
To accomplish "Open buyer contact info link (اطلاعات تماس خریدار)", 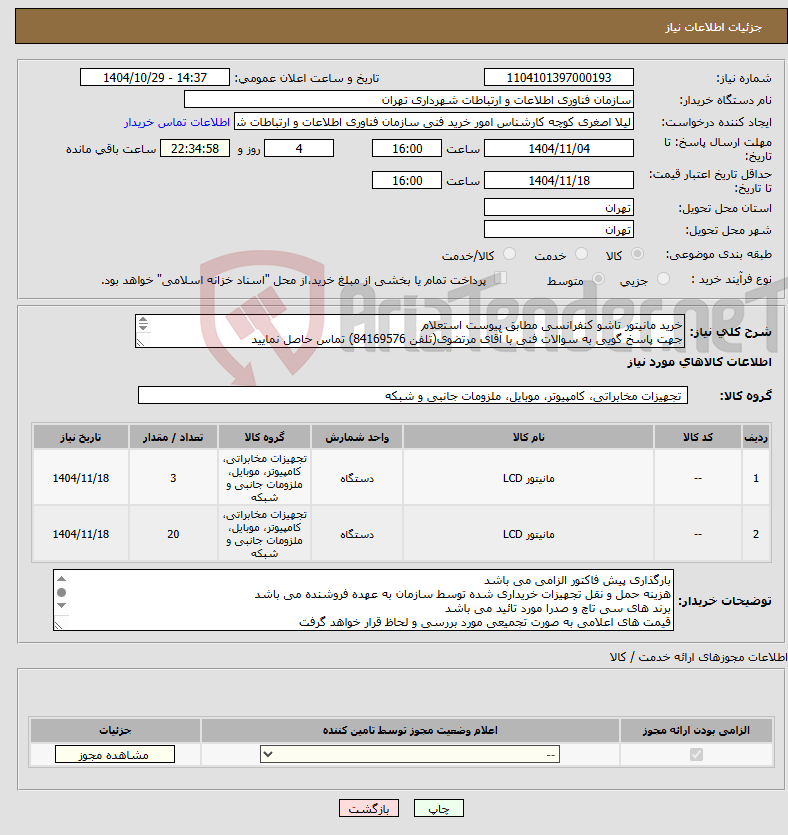I will (x=177, y=122).
